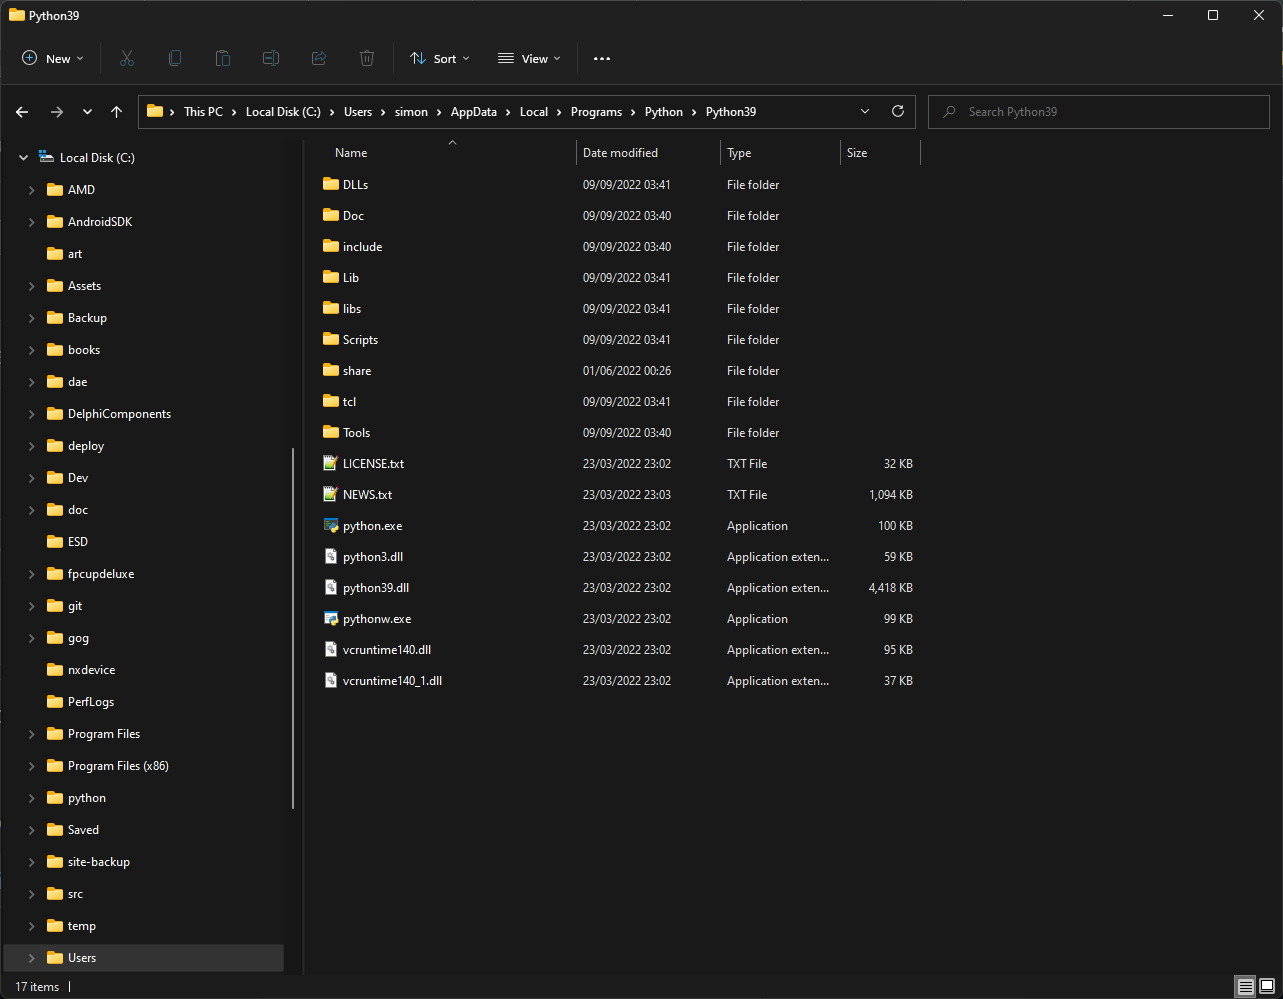Select the Tools folder icon
This screenshot has height=999, width=1283.
coord(332,433)
